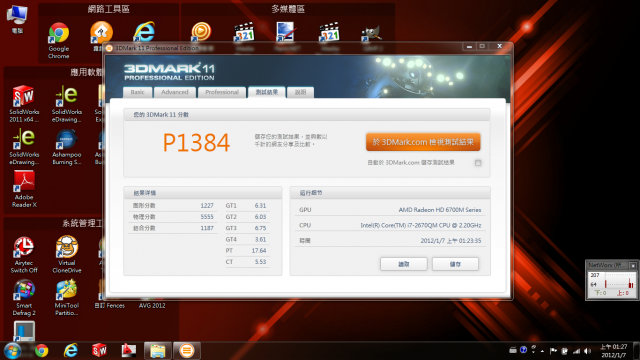
Task: Click the physics score value 5555
Action: coord(207,217)
